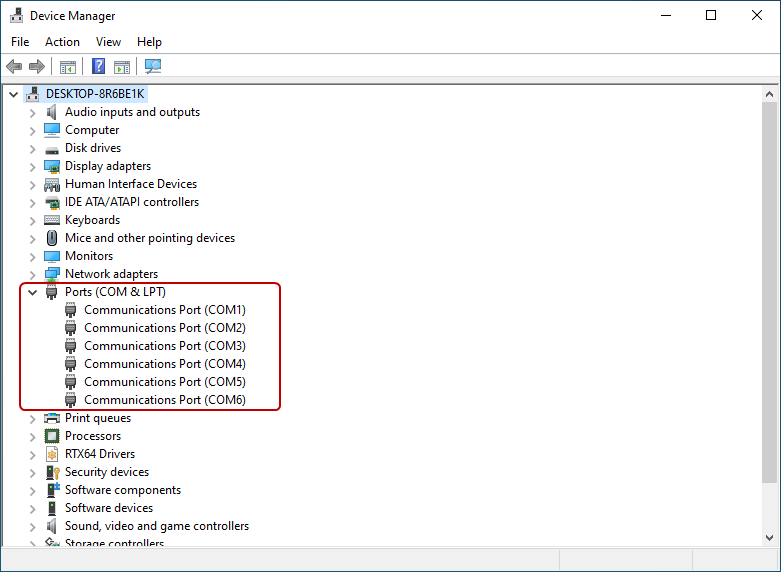Click the COM4 port device icon
Image resolution: width=781 pixels, height=572 pixels.
point(71,364)
